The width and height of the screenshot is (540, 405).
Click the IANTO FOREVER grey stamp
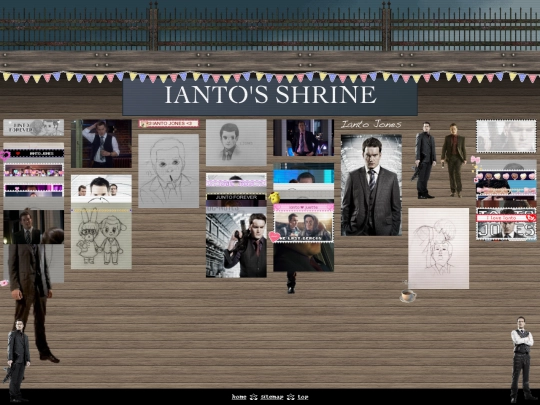pos(33,127)
